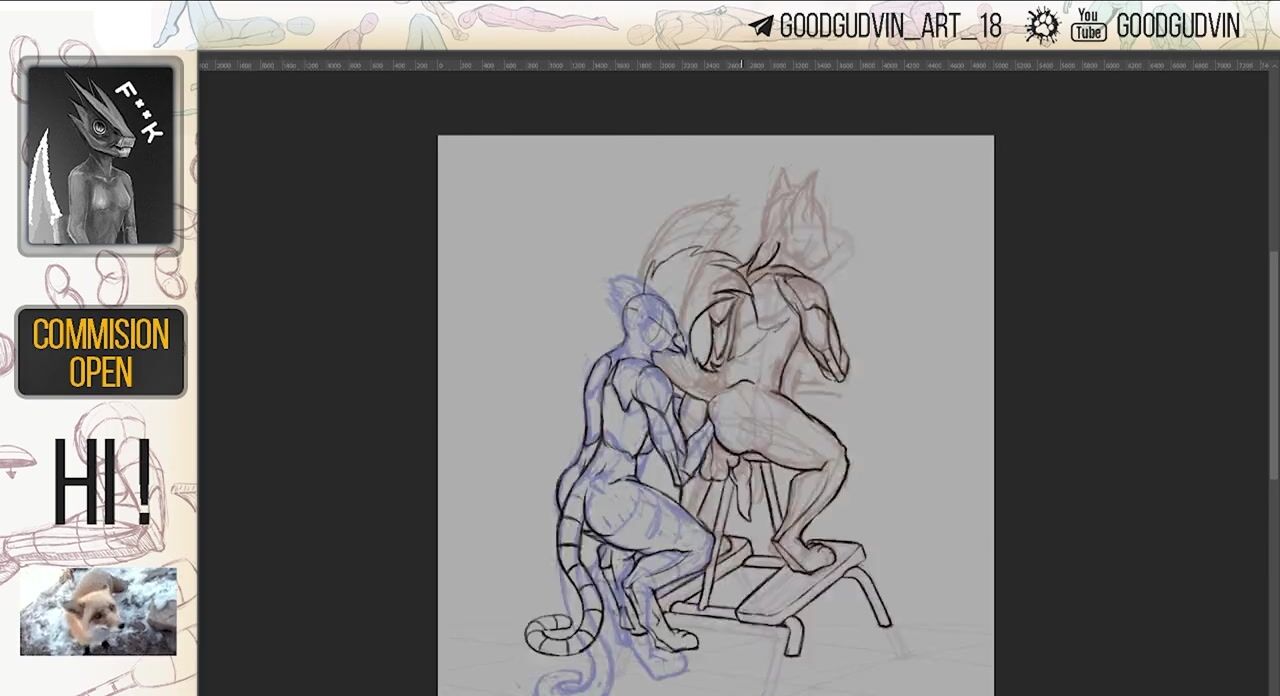This screenshot has height=696, width=1280.
Task: Click the black paw splat icon
Action: tap(1042, 26)
